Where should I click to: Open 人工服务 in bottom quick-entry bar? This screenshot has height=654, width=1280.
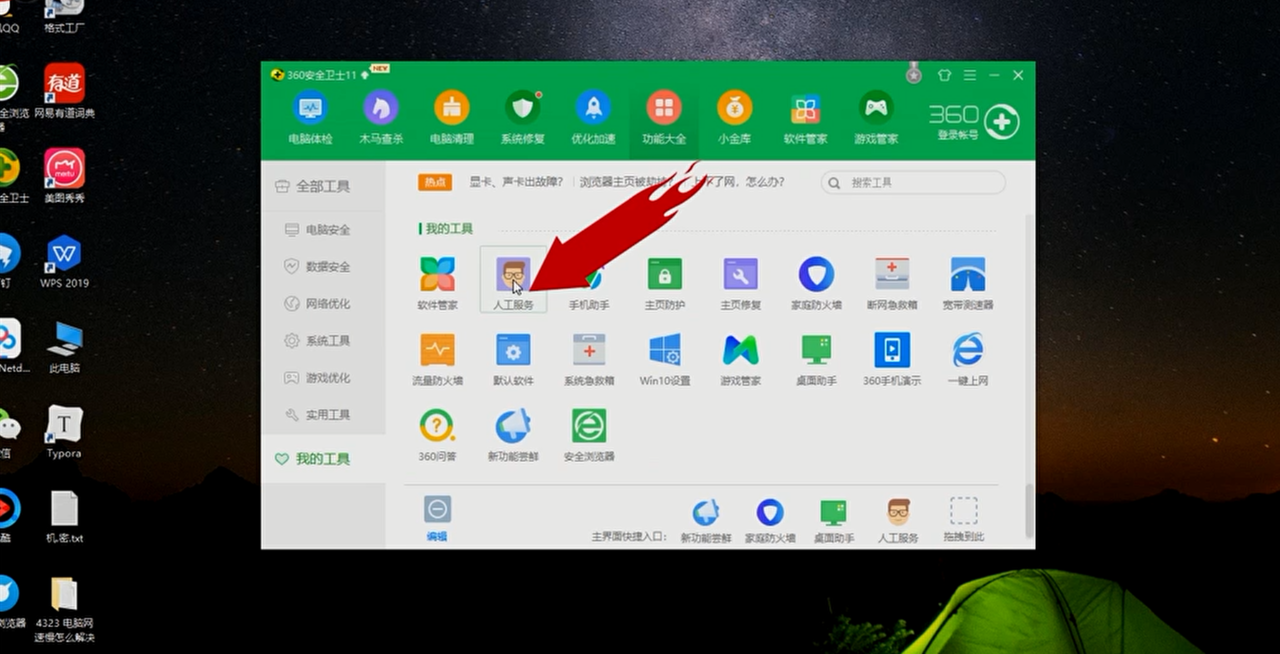pos(898,521)
